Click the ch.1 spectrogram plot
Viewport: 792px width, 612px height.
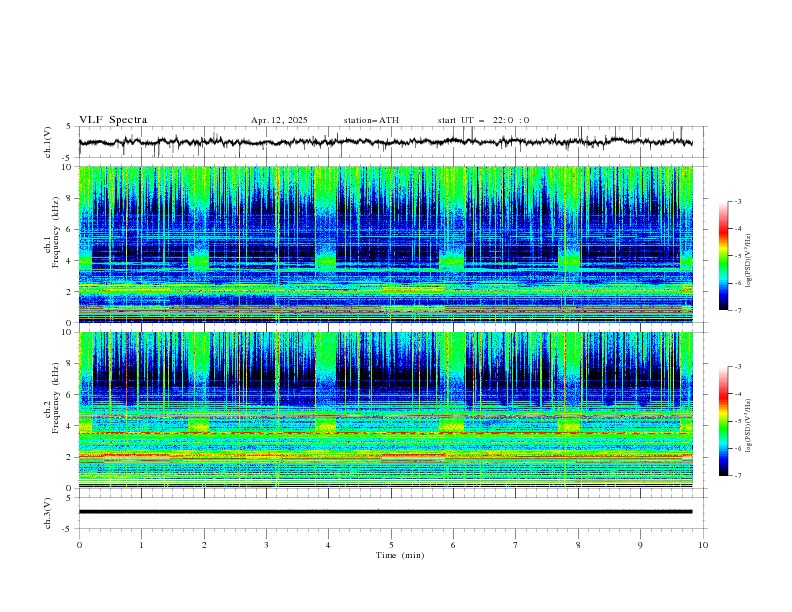point(386,244)
